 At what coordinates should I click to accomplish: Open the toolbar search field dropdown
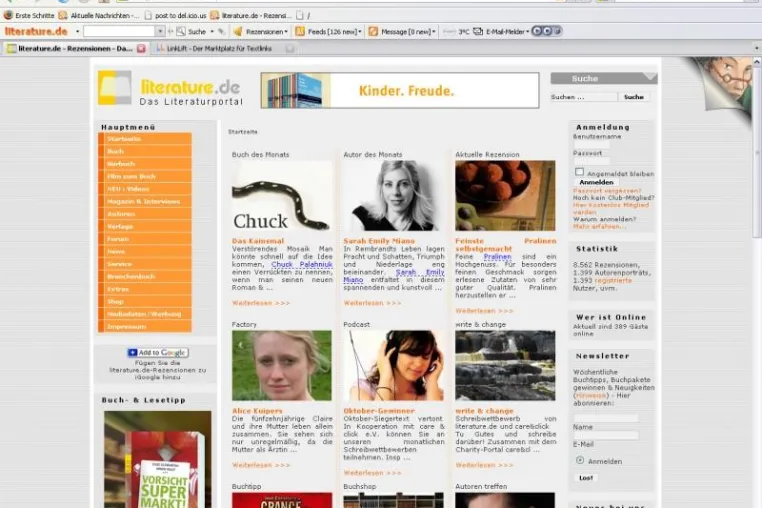160,32
